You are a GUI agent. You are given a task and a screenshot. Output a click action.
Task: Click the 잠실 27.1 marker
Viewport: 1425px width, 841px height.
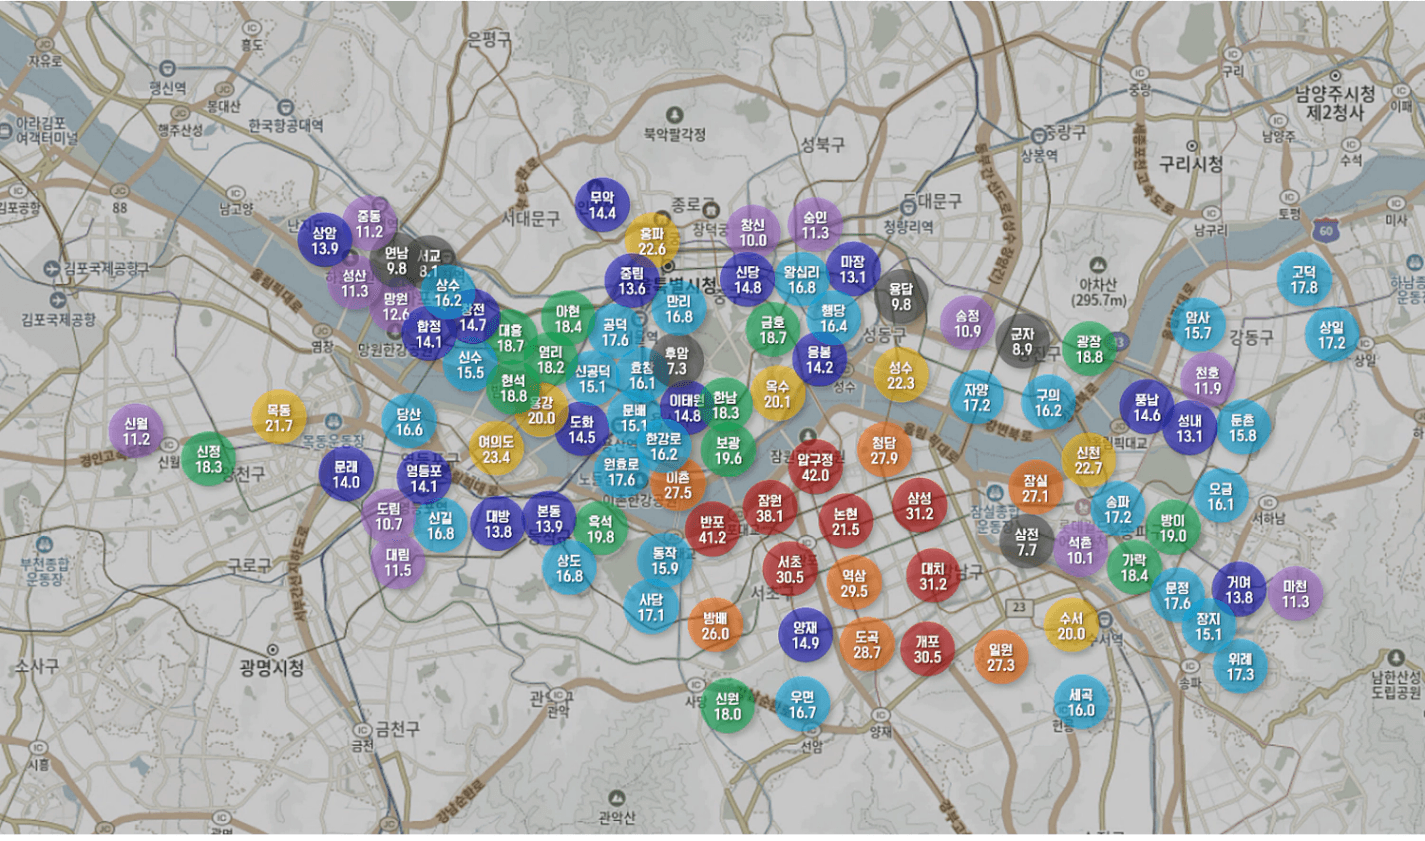(x=1035, y=488)
